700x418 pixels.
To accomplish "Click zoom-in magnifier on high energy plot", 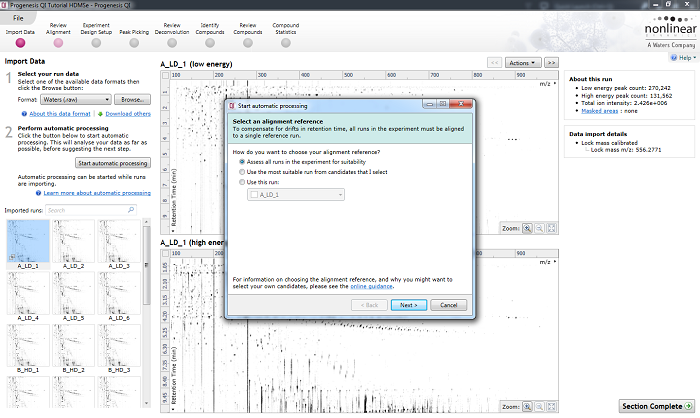I will coord(527,406).
